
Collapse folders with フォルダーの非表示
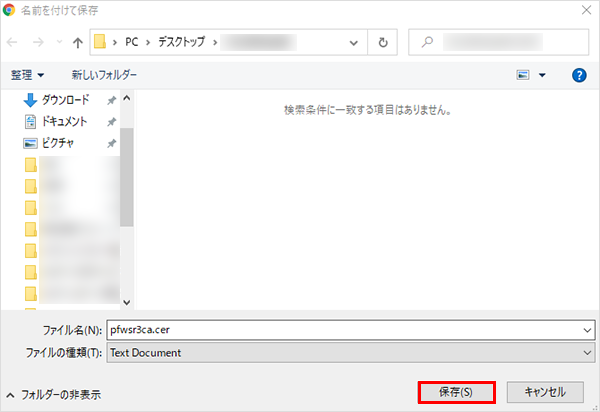54,395
